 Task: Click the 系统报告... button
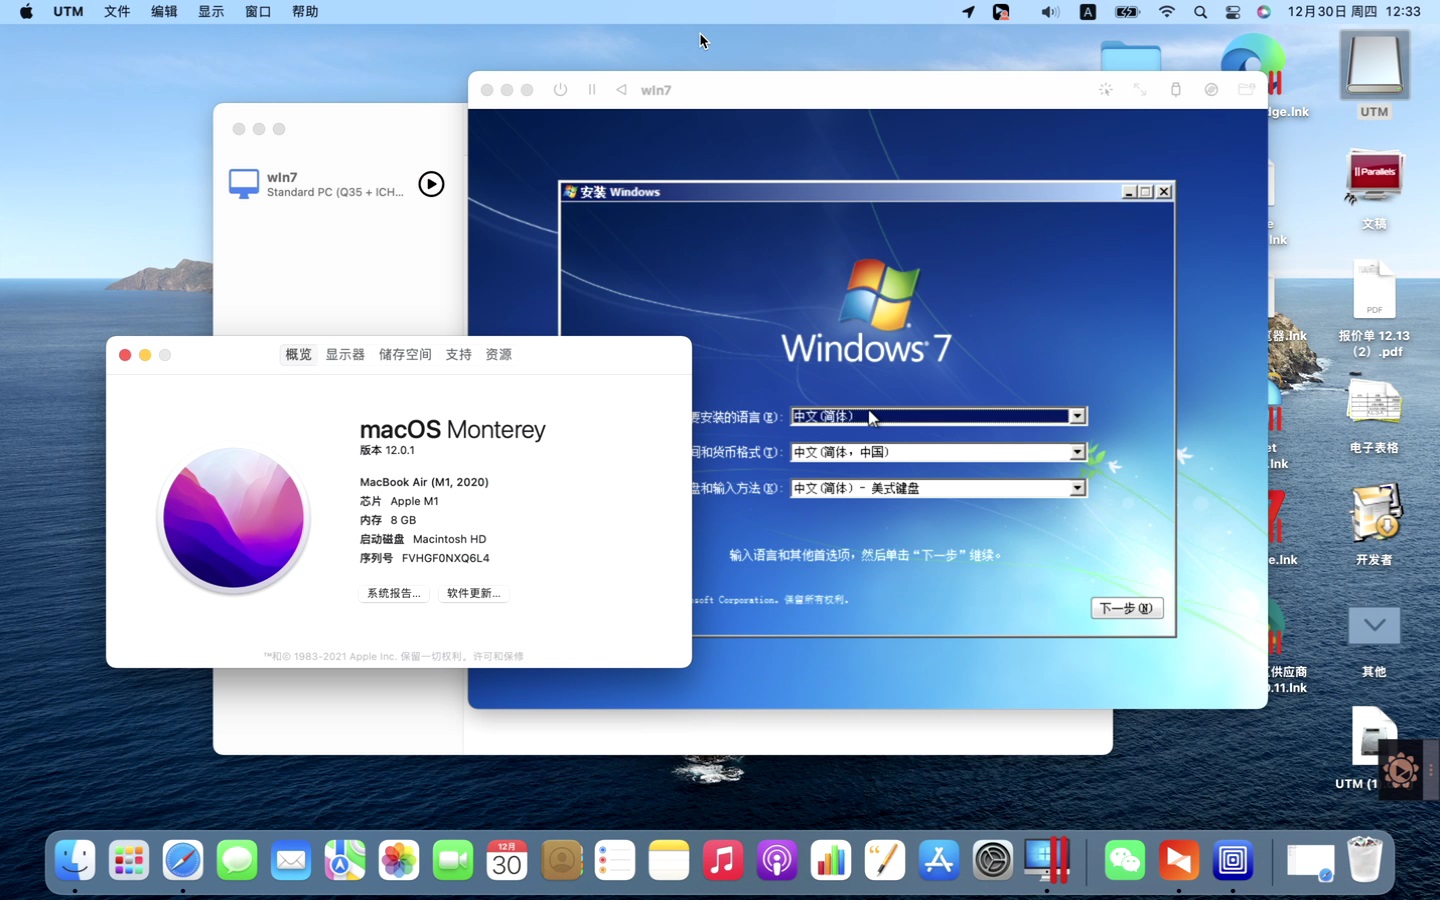393,593
